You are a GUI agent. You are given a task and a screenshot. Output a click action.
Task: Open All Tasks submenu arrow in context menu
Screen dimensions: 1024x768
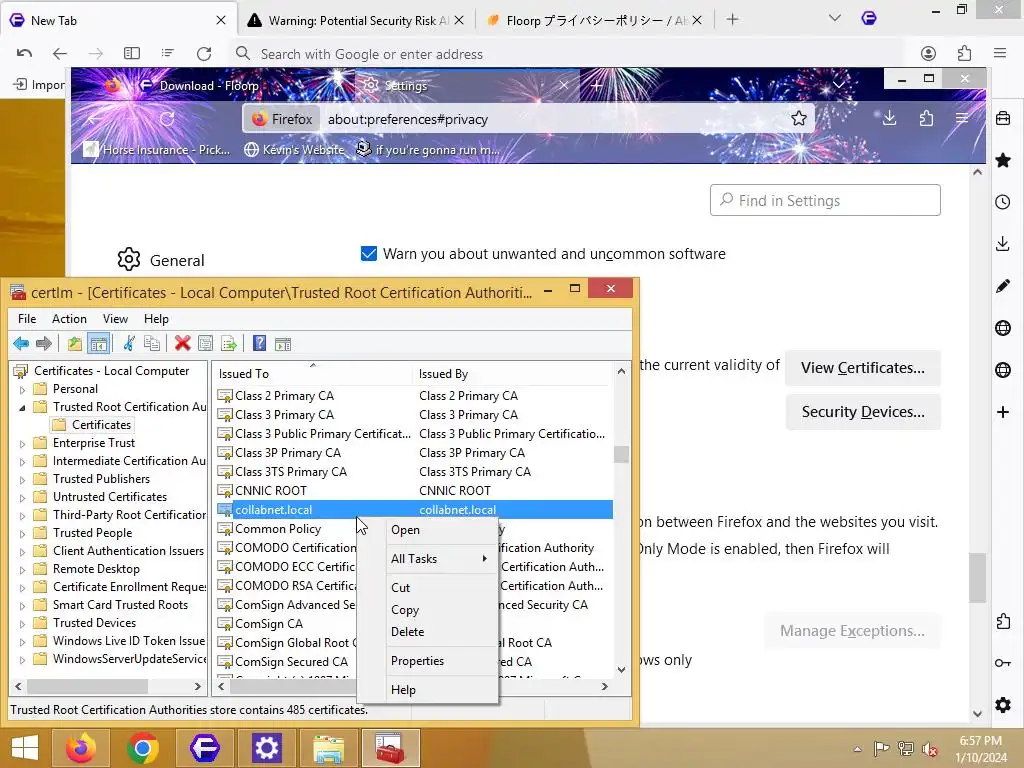pyautogui.click(x=485, y=558)
